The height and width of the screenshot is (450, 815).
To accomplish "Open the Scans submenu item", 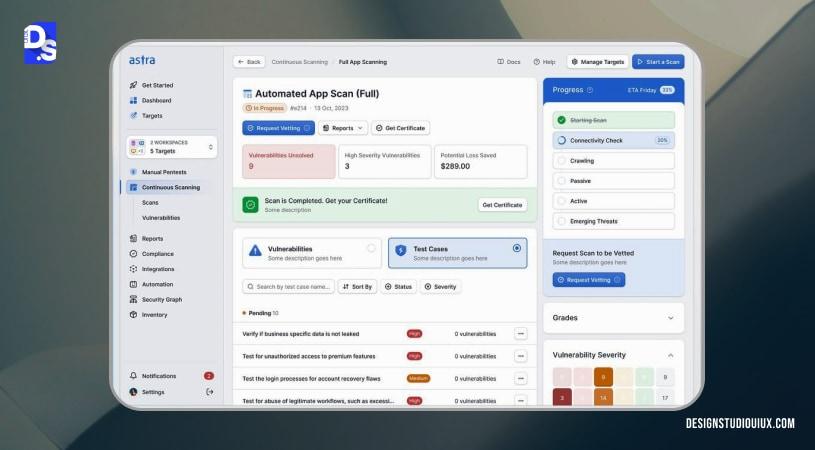I will [x=150, y=203].
